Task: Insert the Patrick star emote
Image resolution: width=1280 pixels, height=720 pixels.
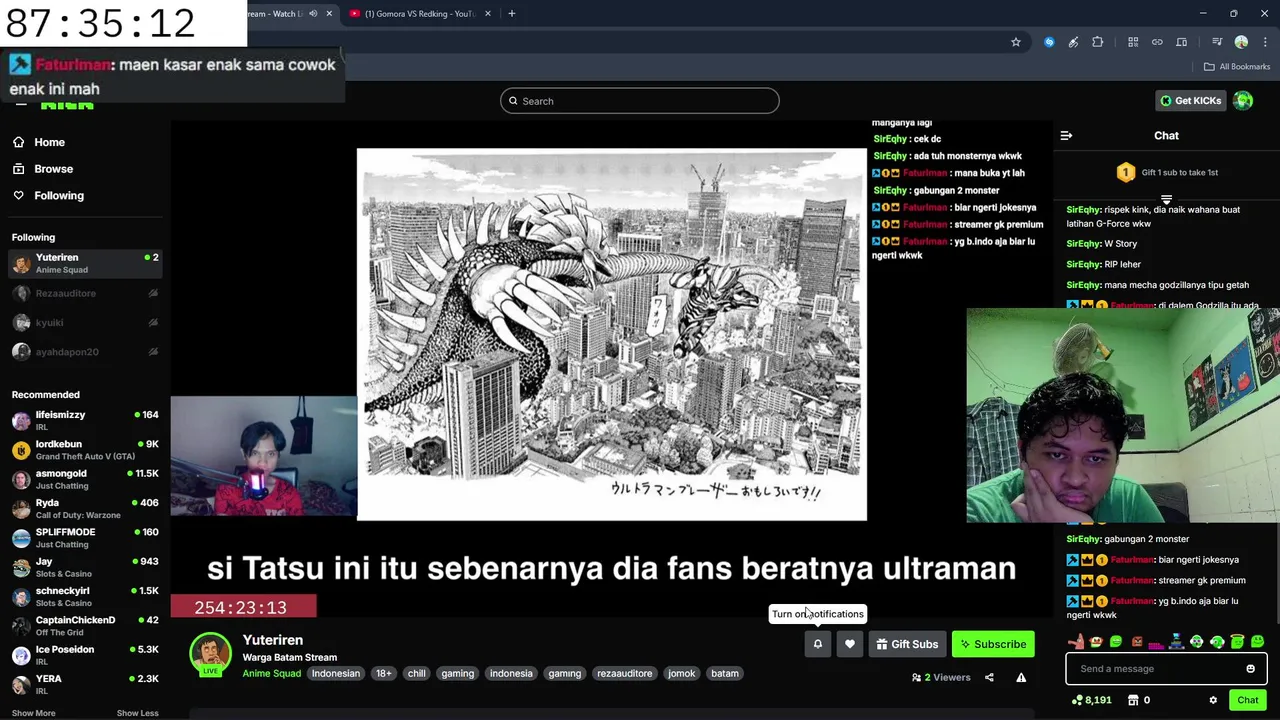Action: coord(1076,641)
